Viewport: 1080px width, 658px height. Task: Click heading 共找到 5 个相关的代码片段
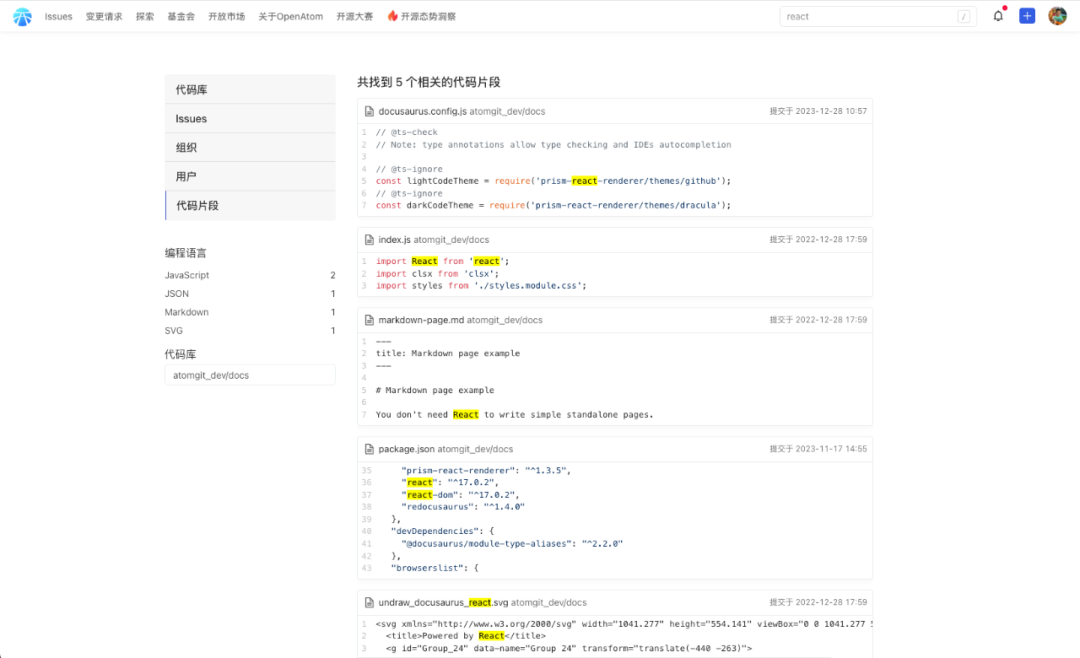[x=428, y=82]
